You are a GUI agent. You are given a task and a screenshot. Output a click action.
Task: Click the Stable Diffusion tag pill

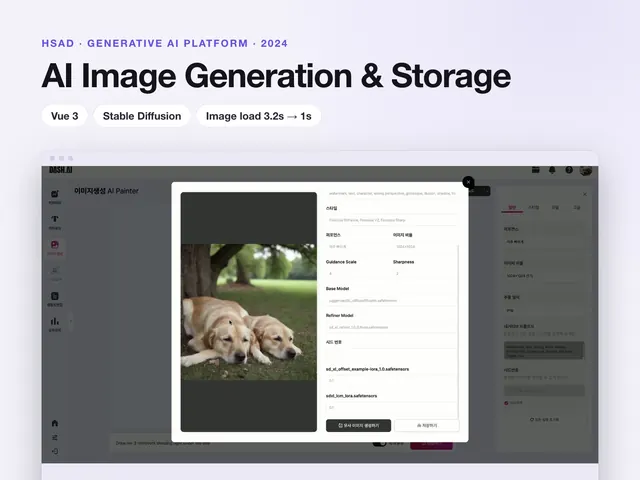[142, 116]
